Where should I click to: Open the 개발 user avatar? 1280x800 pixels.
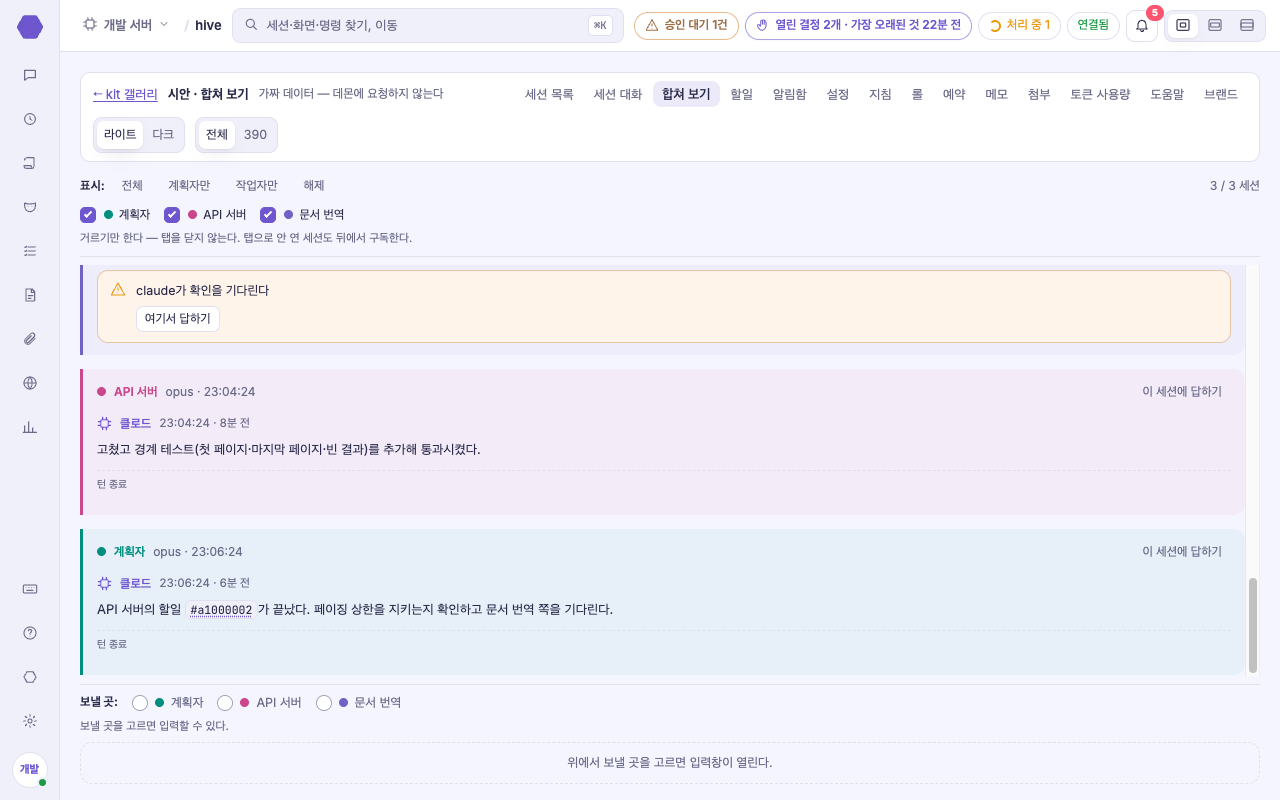coord(30,769)
